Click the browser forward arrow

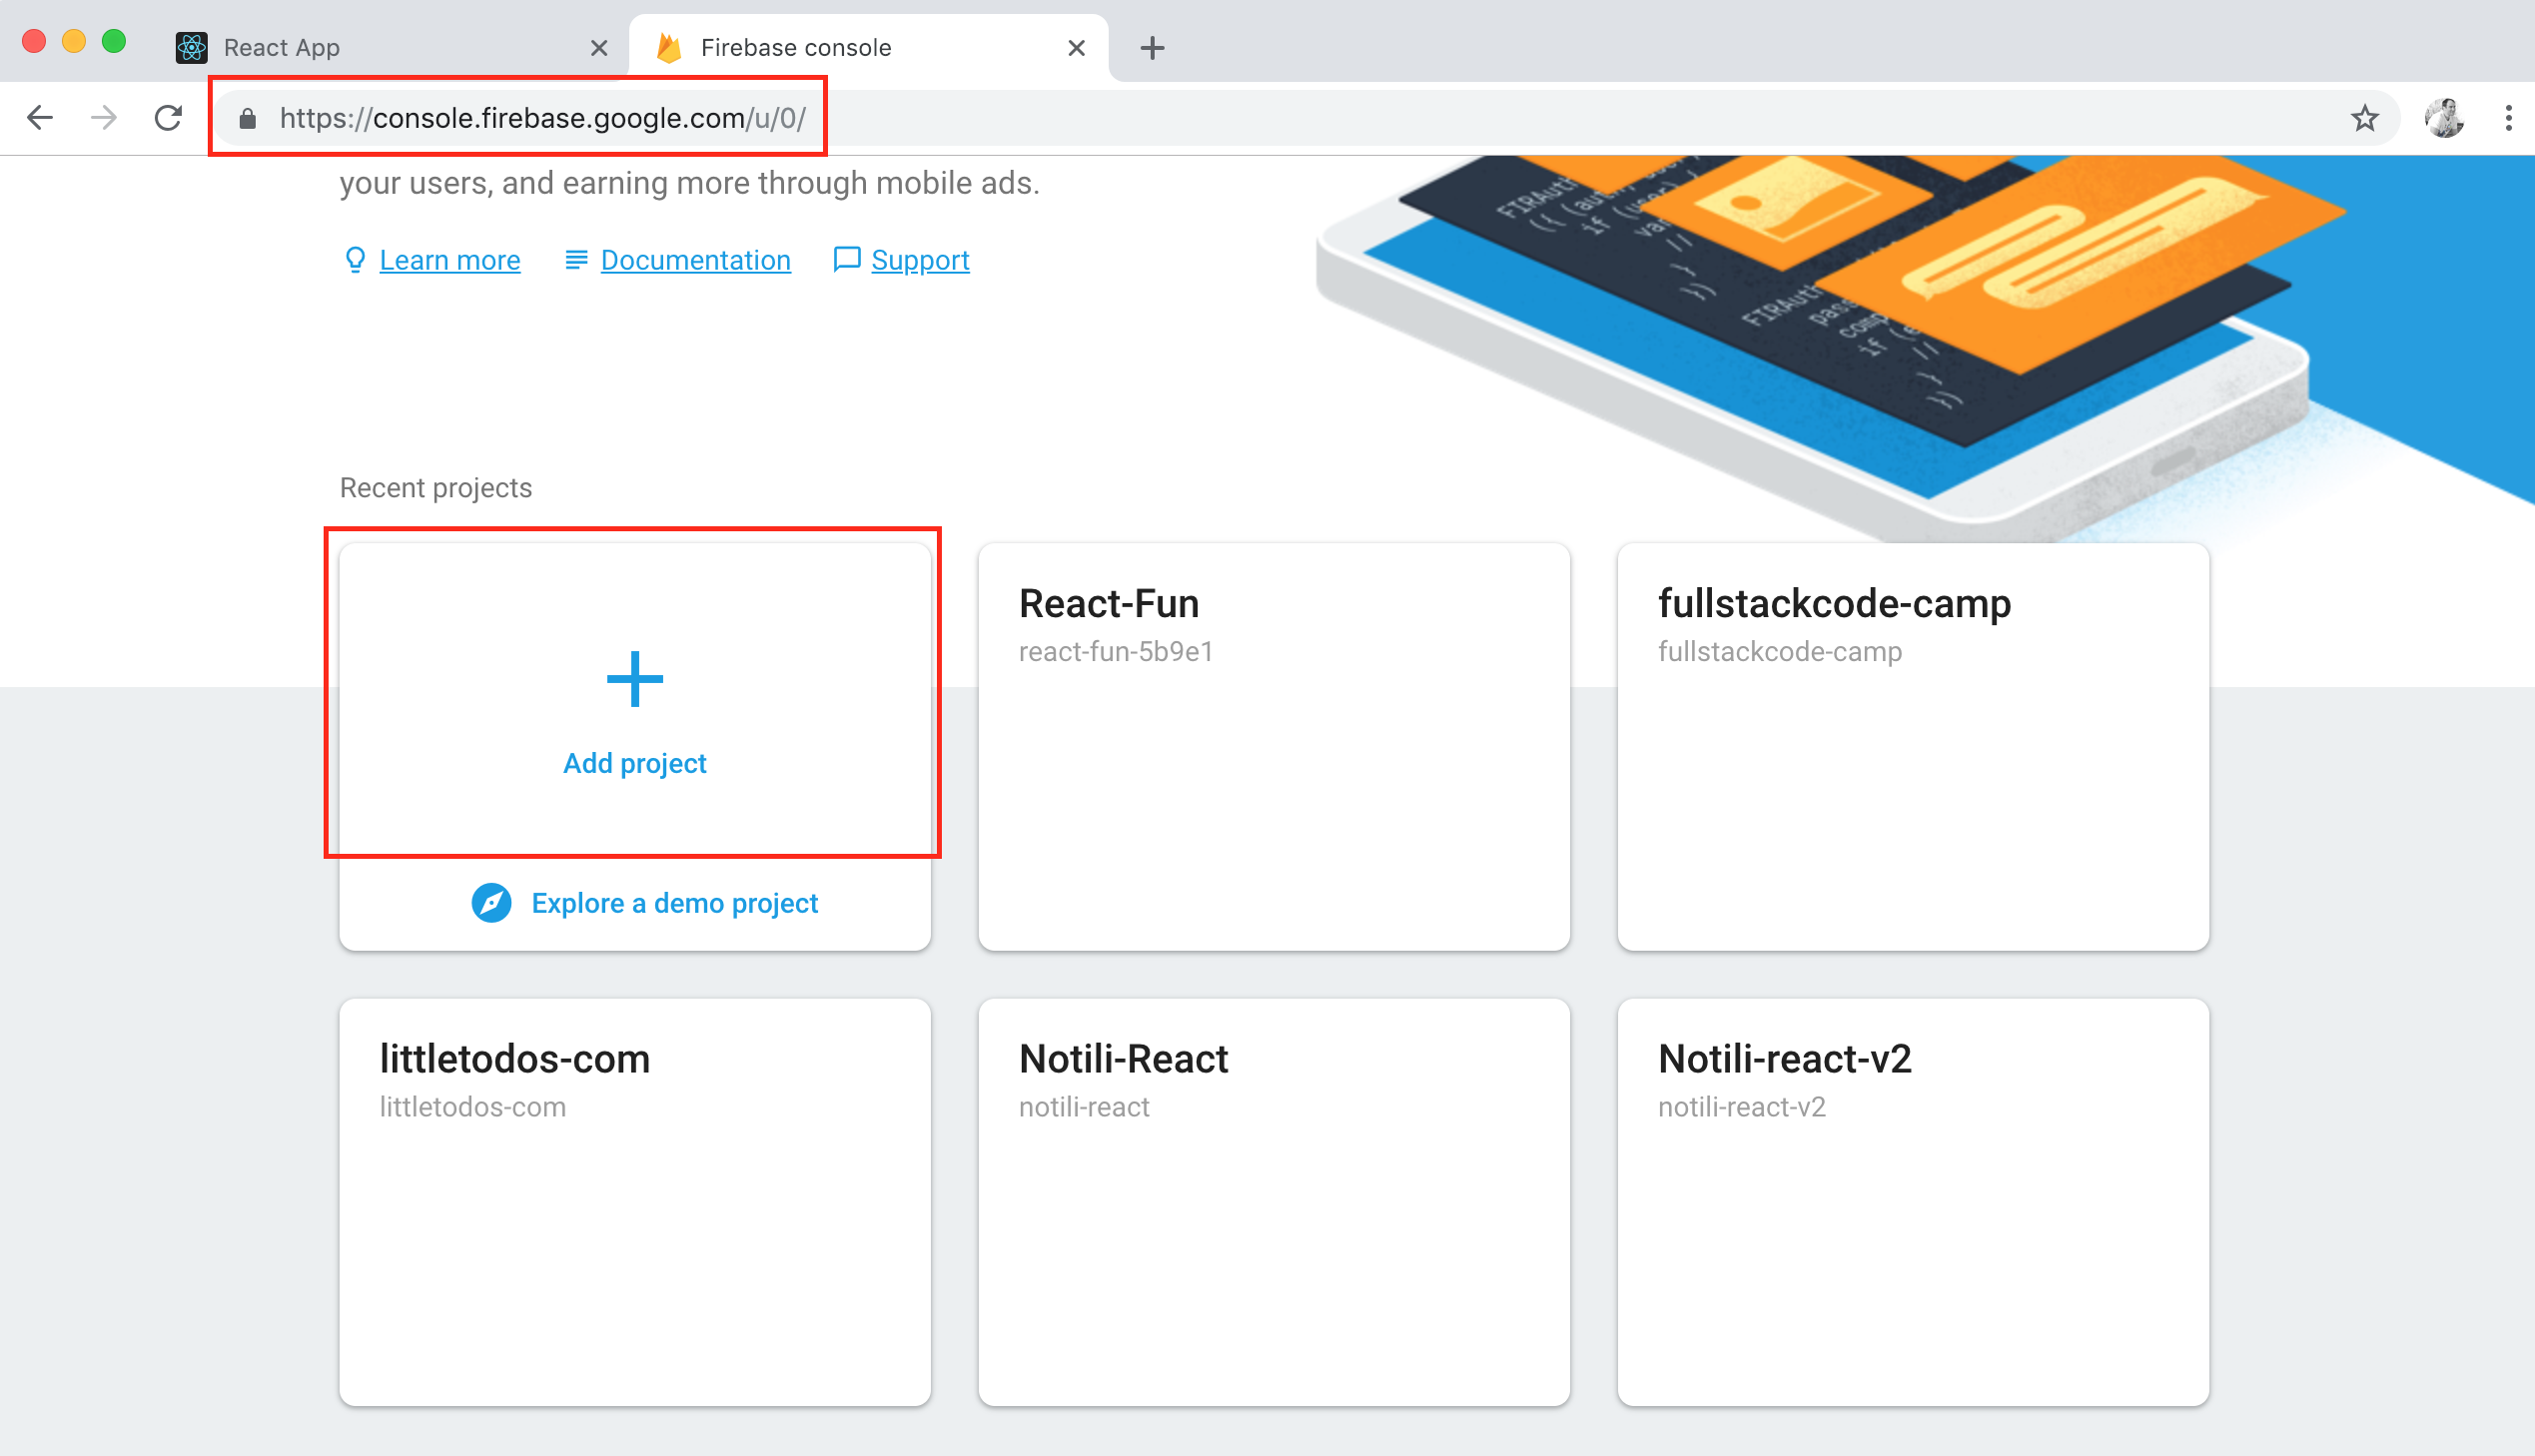[104, 118]
